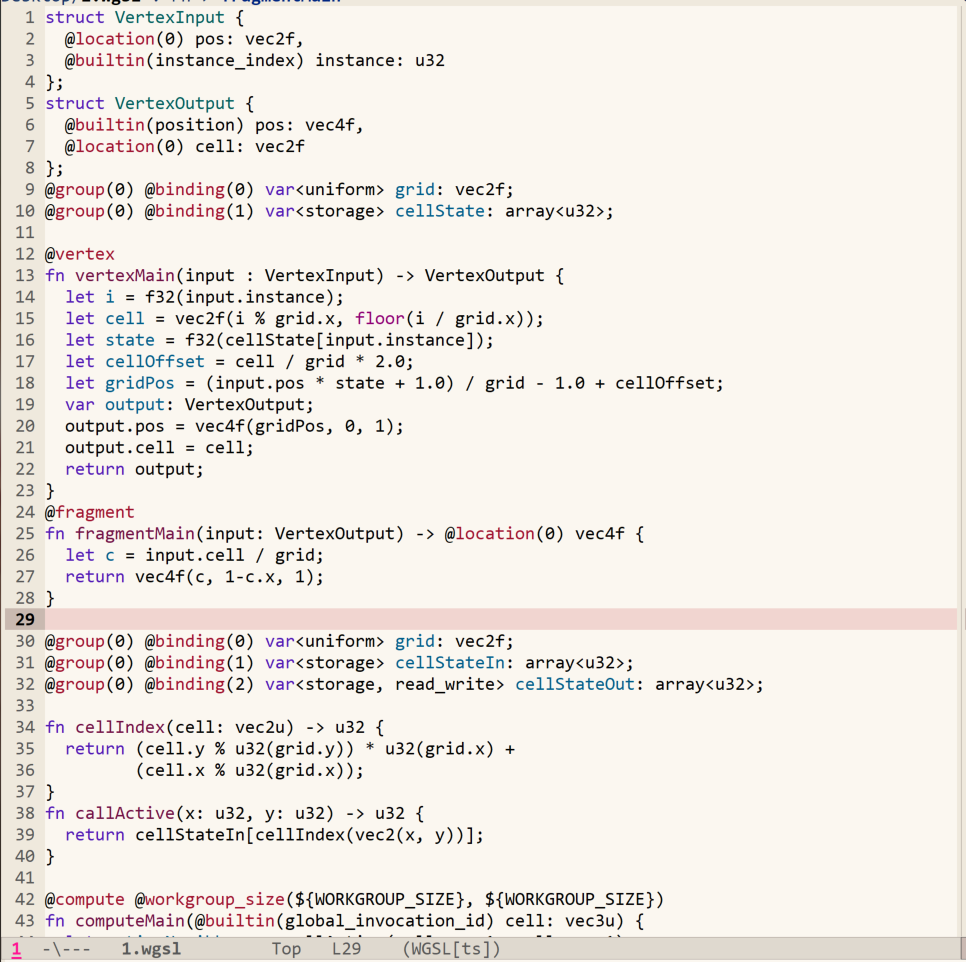Screen dimensions: 966x962
Task: Click function name 'cellIndex' on line 34
Action: coord(120,727)
